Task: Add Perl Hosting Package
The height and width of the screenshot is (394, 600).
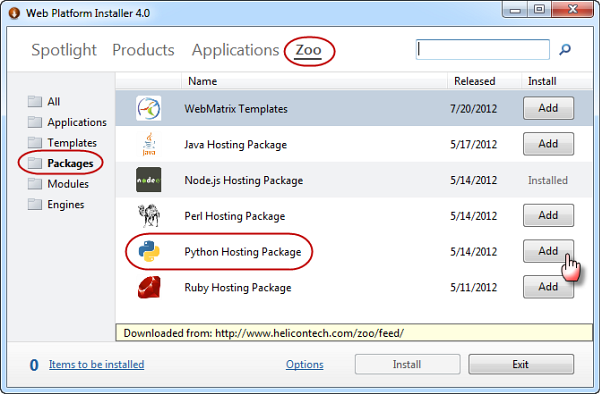Action: (548, 215)
